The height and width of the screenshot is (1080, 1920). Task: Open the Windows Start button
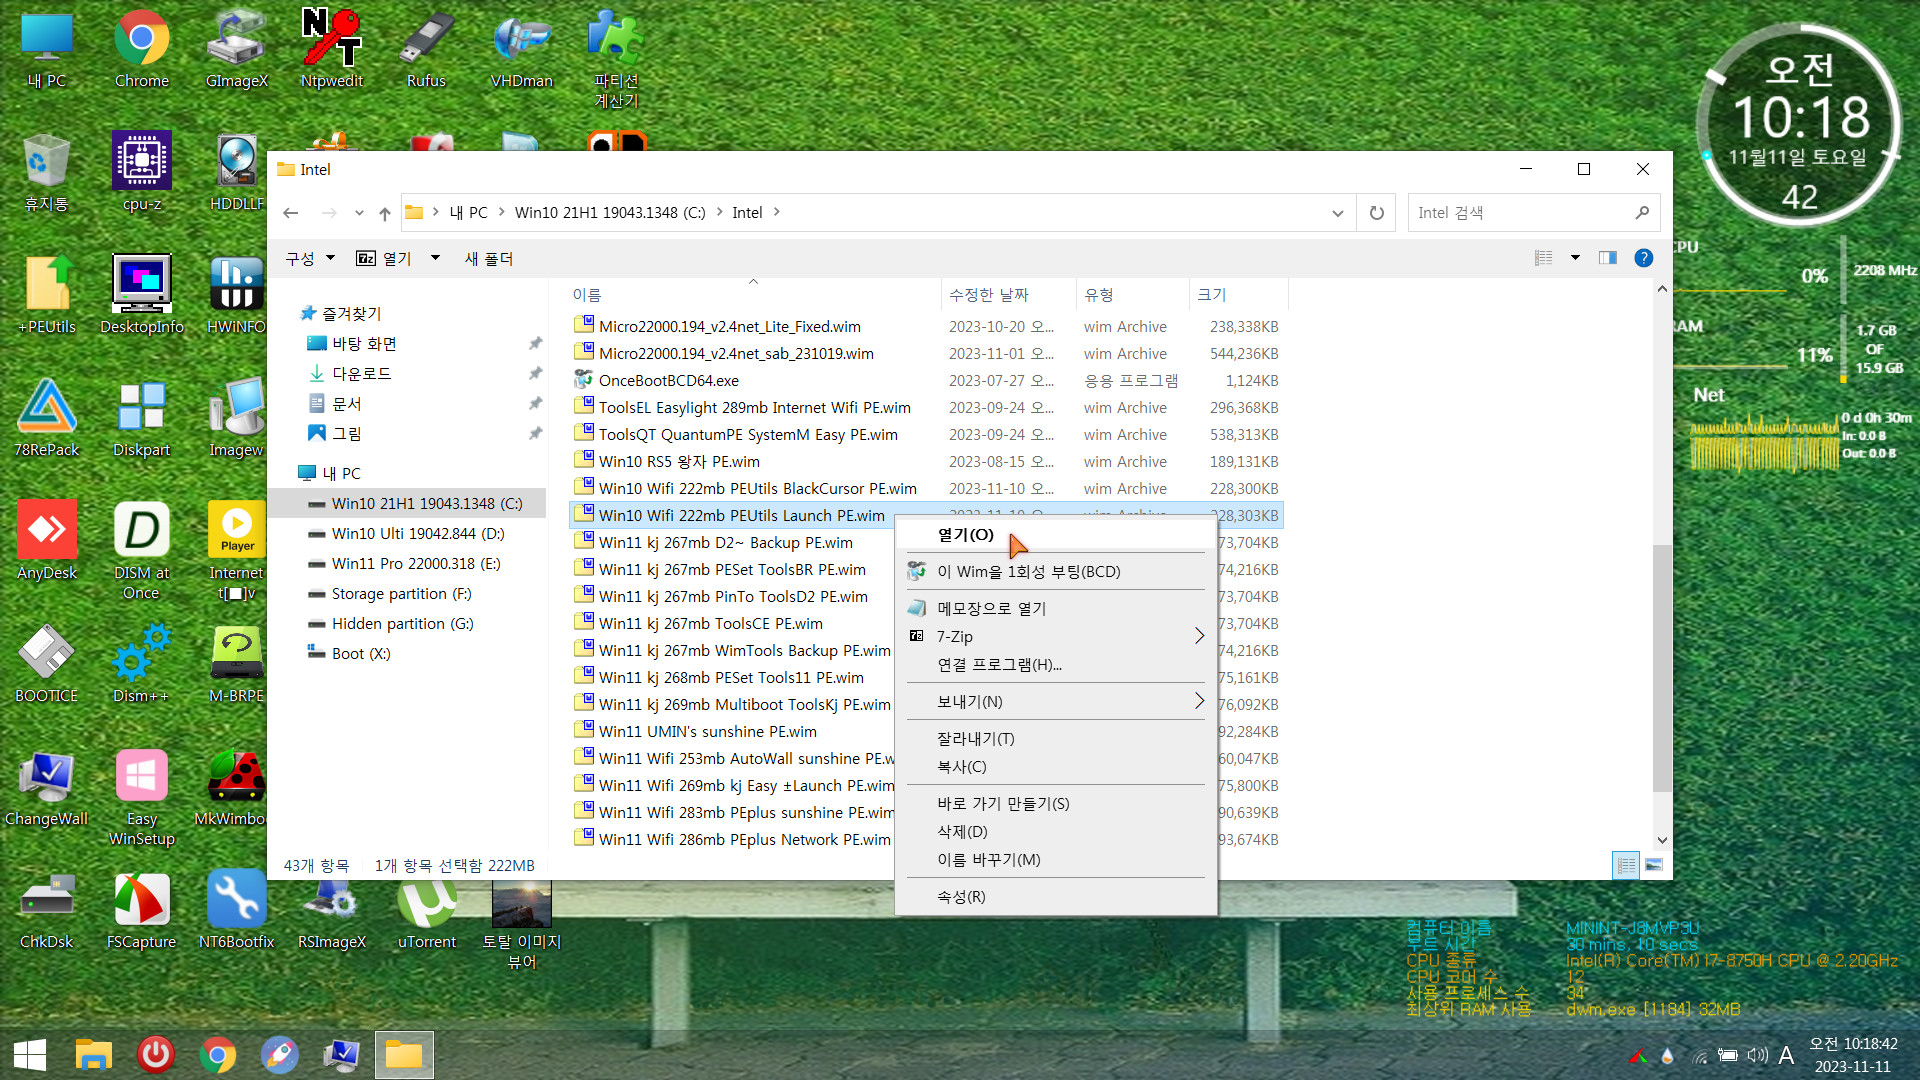[x=30, y=1054]
